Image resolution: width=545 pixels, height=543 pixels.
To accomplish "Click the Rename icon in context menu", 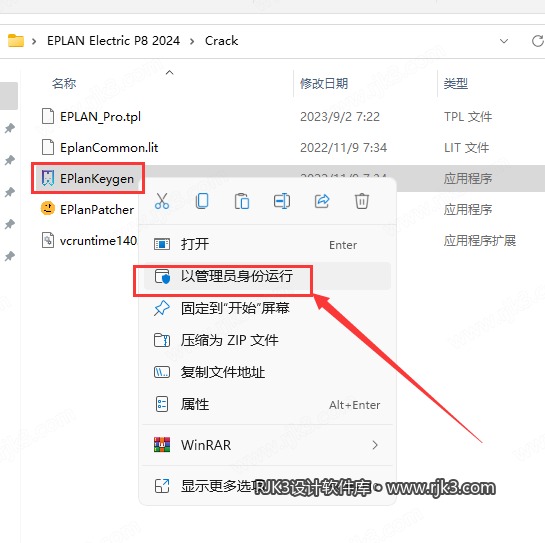I will click(282, 201).
